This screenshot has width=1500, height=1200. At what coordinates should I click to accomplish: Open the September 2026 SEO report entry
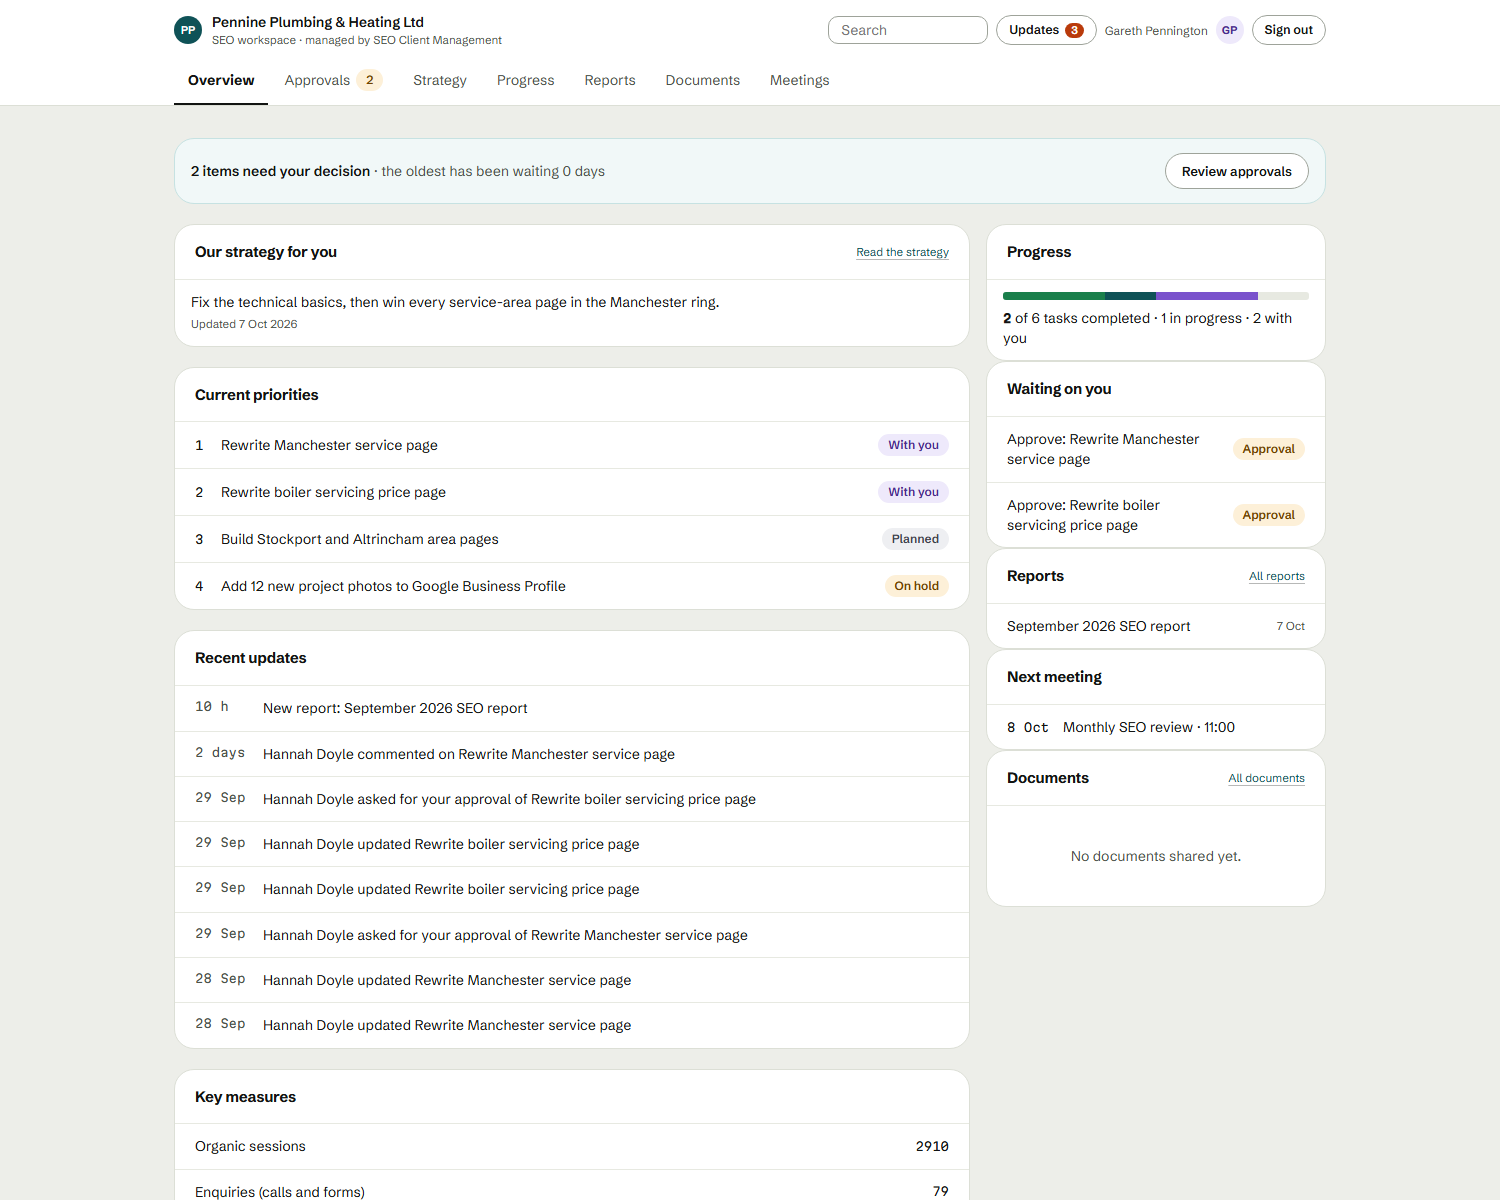tap(1156, 626)
